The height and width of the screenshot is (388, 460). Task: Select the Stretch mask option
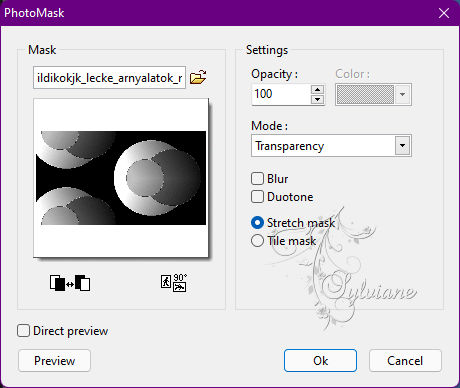257,223
